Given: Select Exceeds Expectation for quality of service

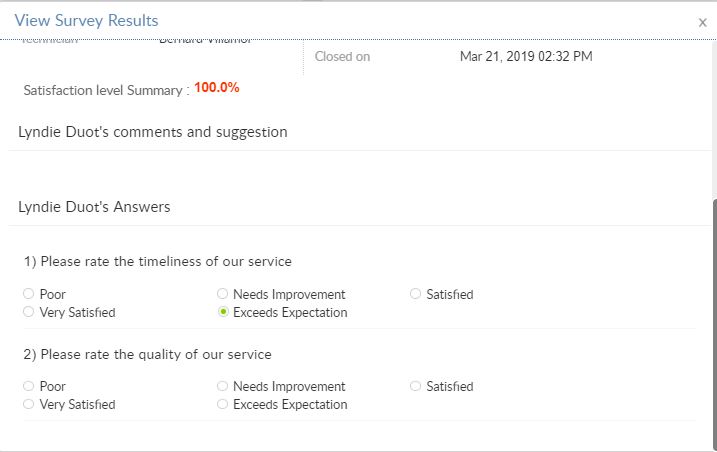Looking at the screenshot, I should pyautogui.click(x=223, y=405).
